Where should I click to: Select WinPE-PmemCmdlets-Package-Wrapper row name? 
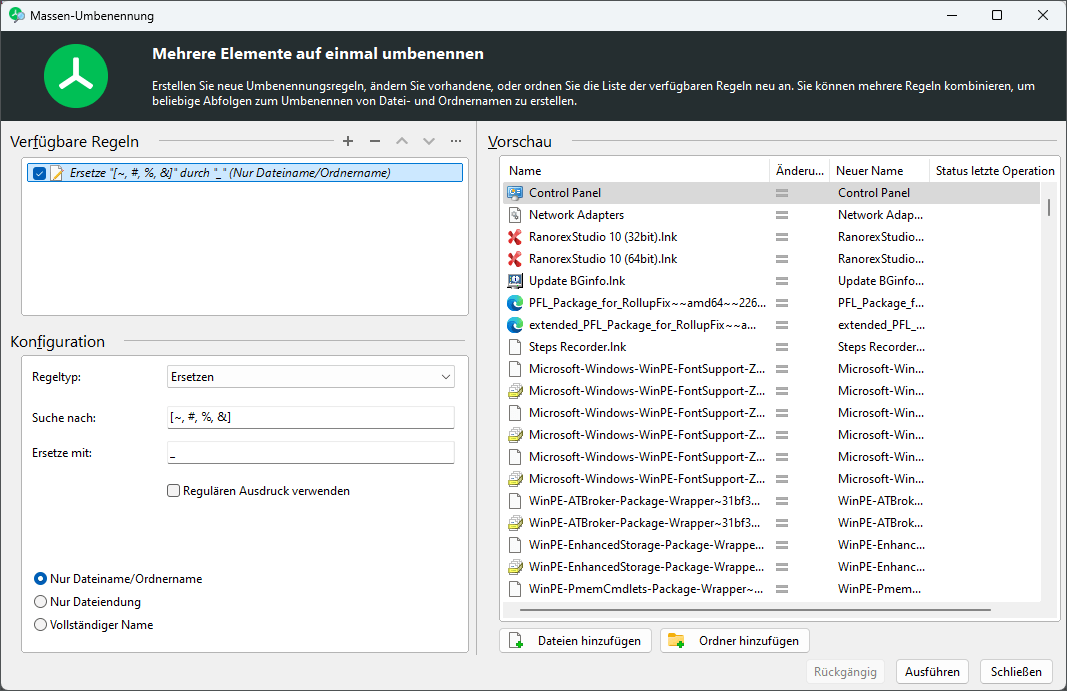click(x=646, y=589)
